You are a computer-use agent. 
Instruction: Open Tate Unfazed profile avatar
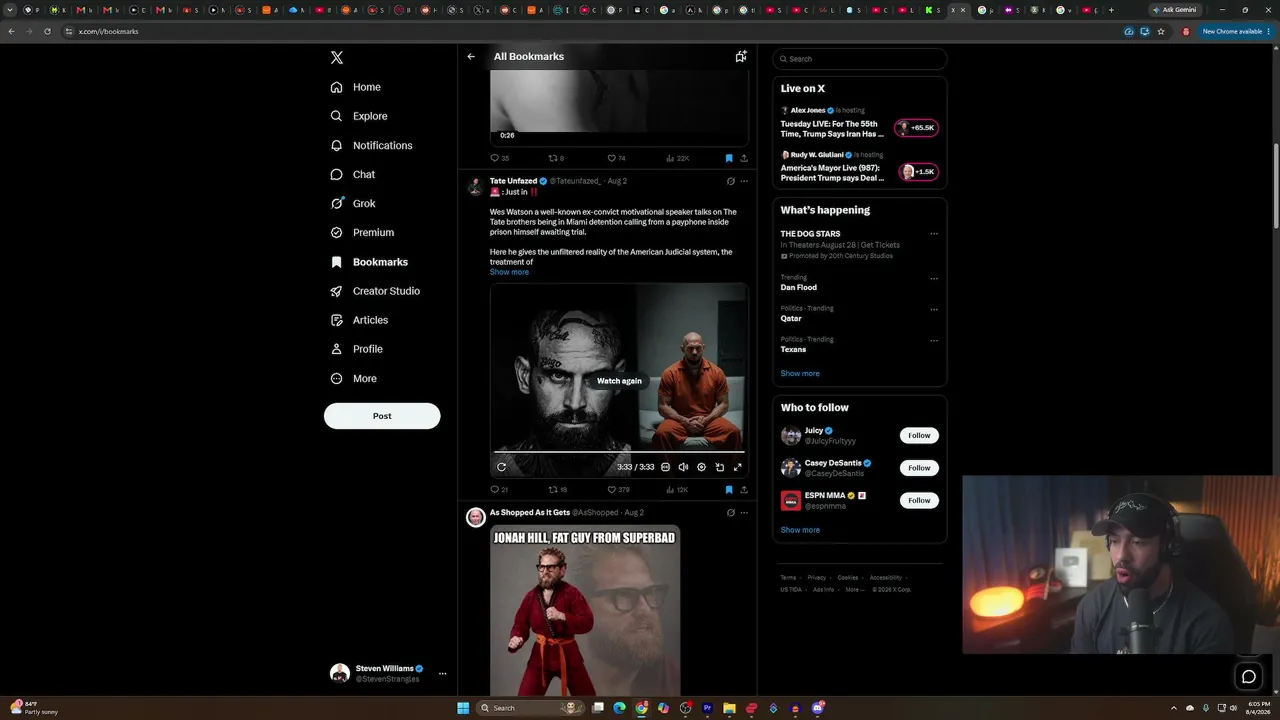tap(476, 185)
